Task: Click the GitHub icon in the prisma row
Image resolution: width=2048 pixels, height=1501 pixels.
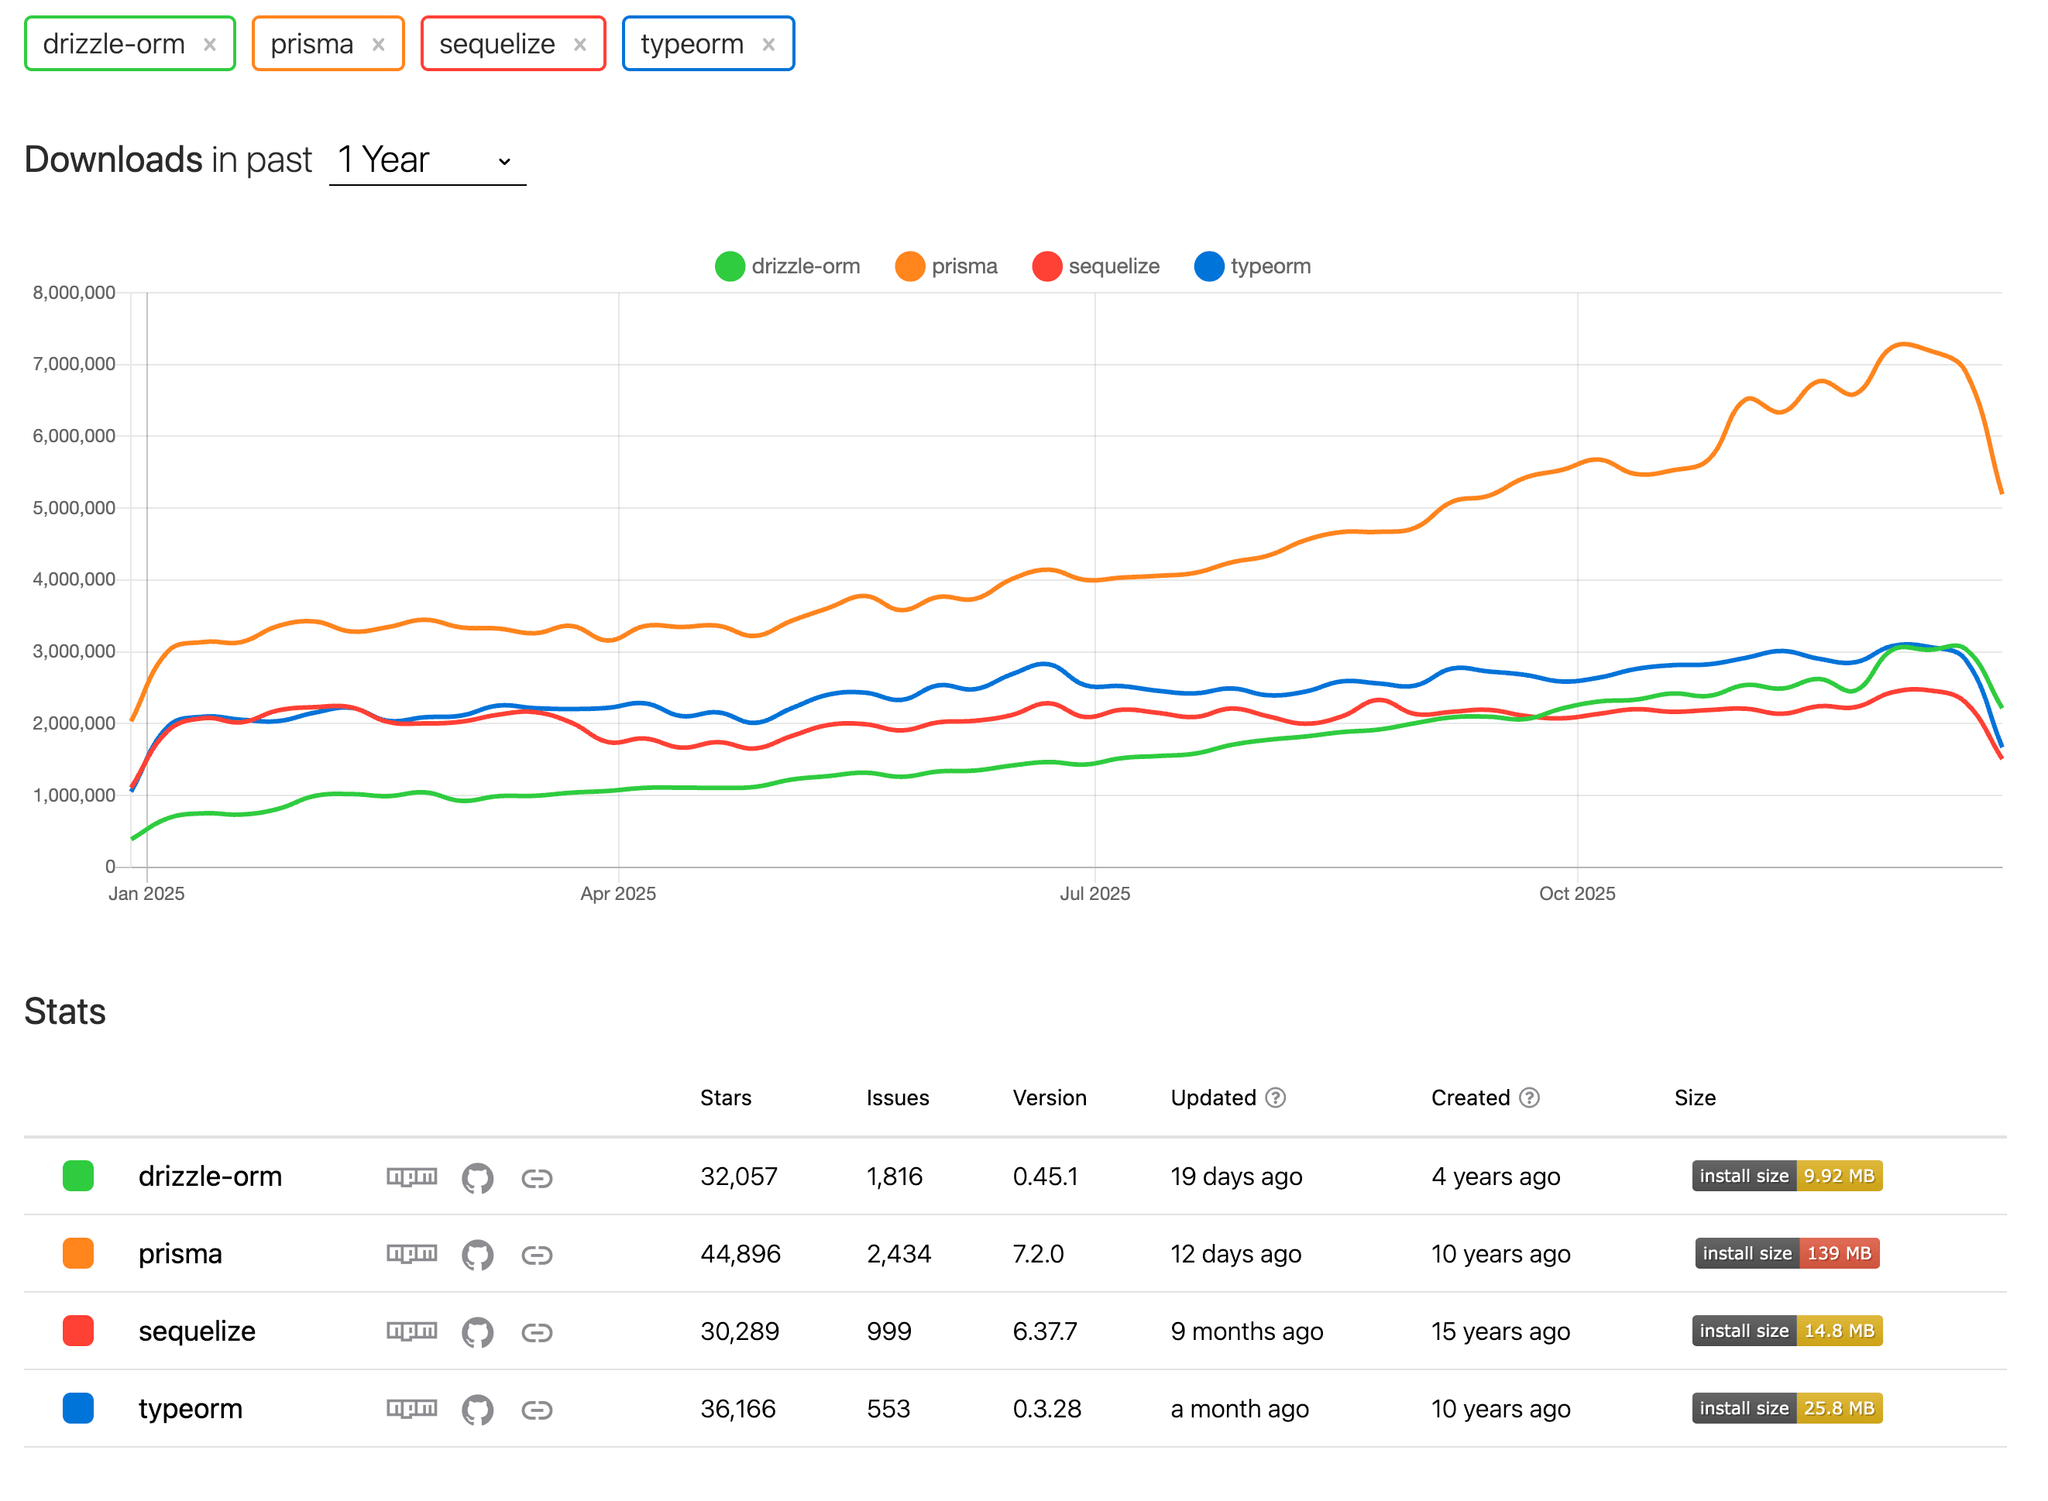Action: point(478,1254)
